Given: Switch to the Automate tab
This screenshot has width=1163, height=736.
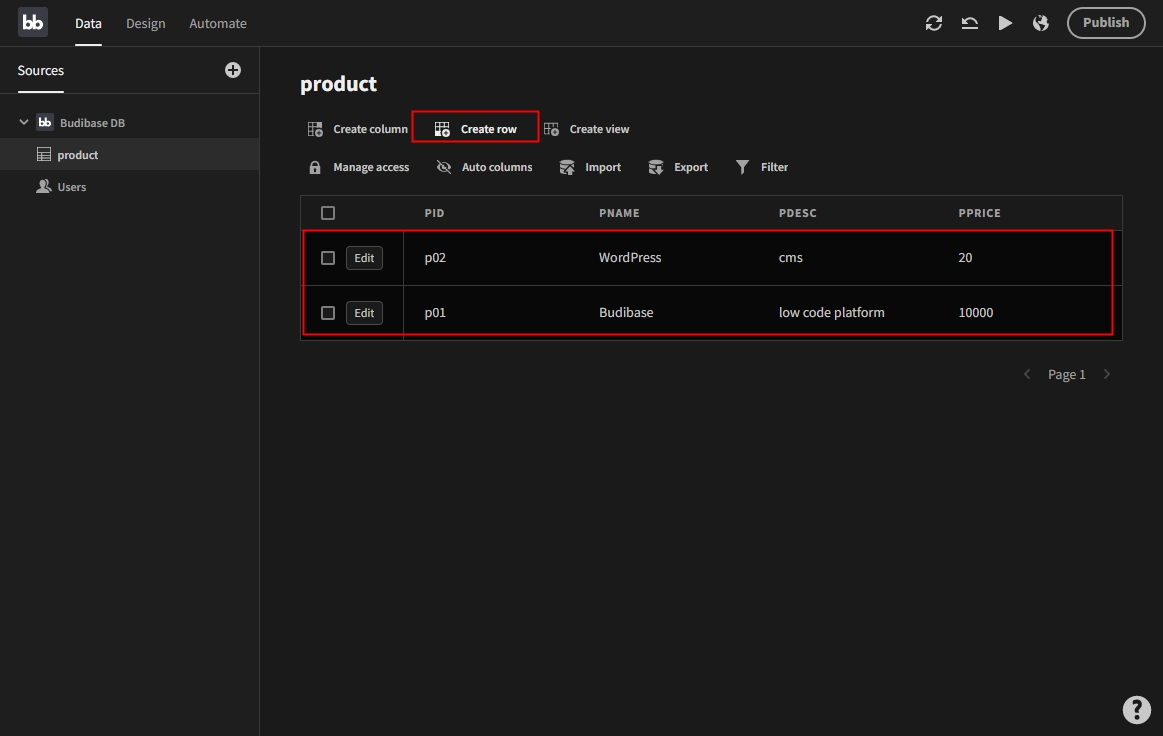Looking at the screenshot, I should (218, 23).
